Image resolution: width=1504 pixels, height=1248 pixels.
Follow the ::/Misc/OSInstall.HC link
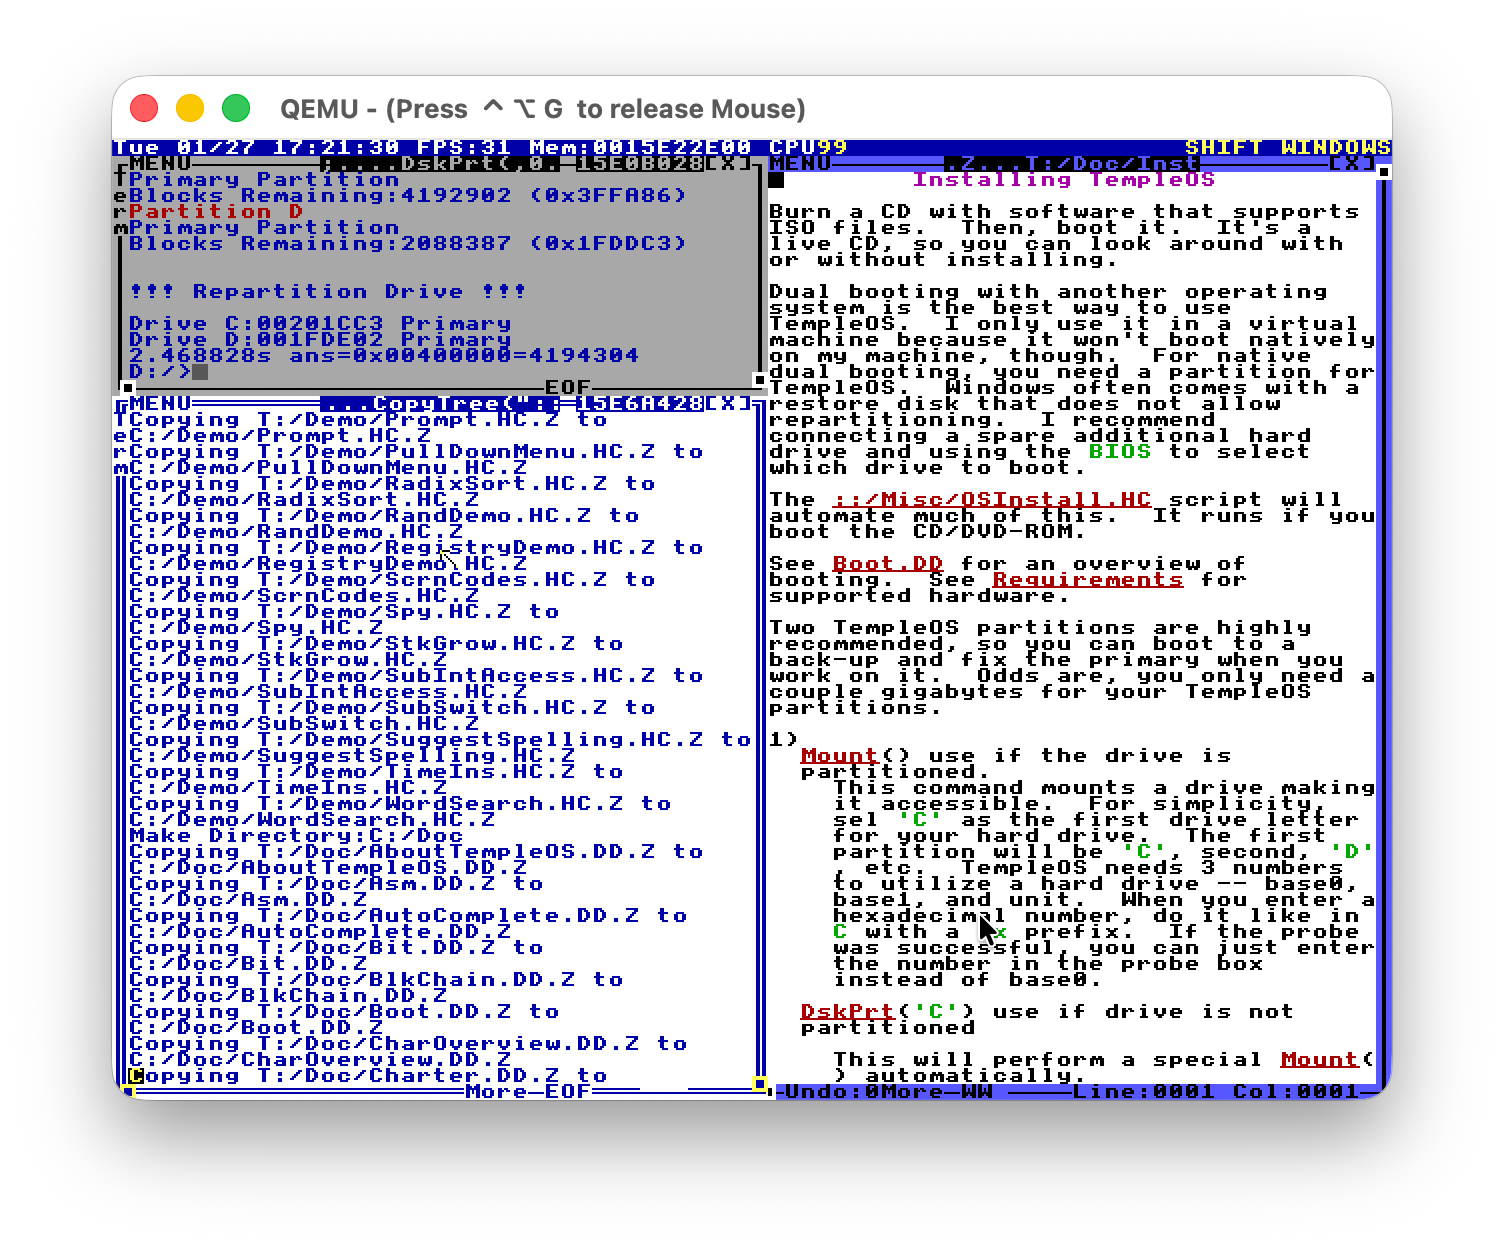[992, 499]
